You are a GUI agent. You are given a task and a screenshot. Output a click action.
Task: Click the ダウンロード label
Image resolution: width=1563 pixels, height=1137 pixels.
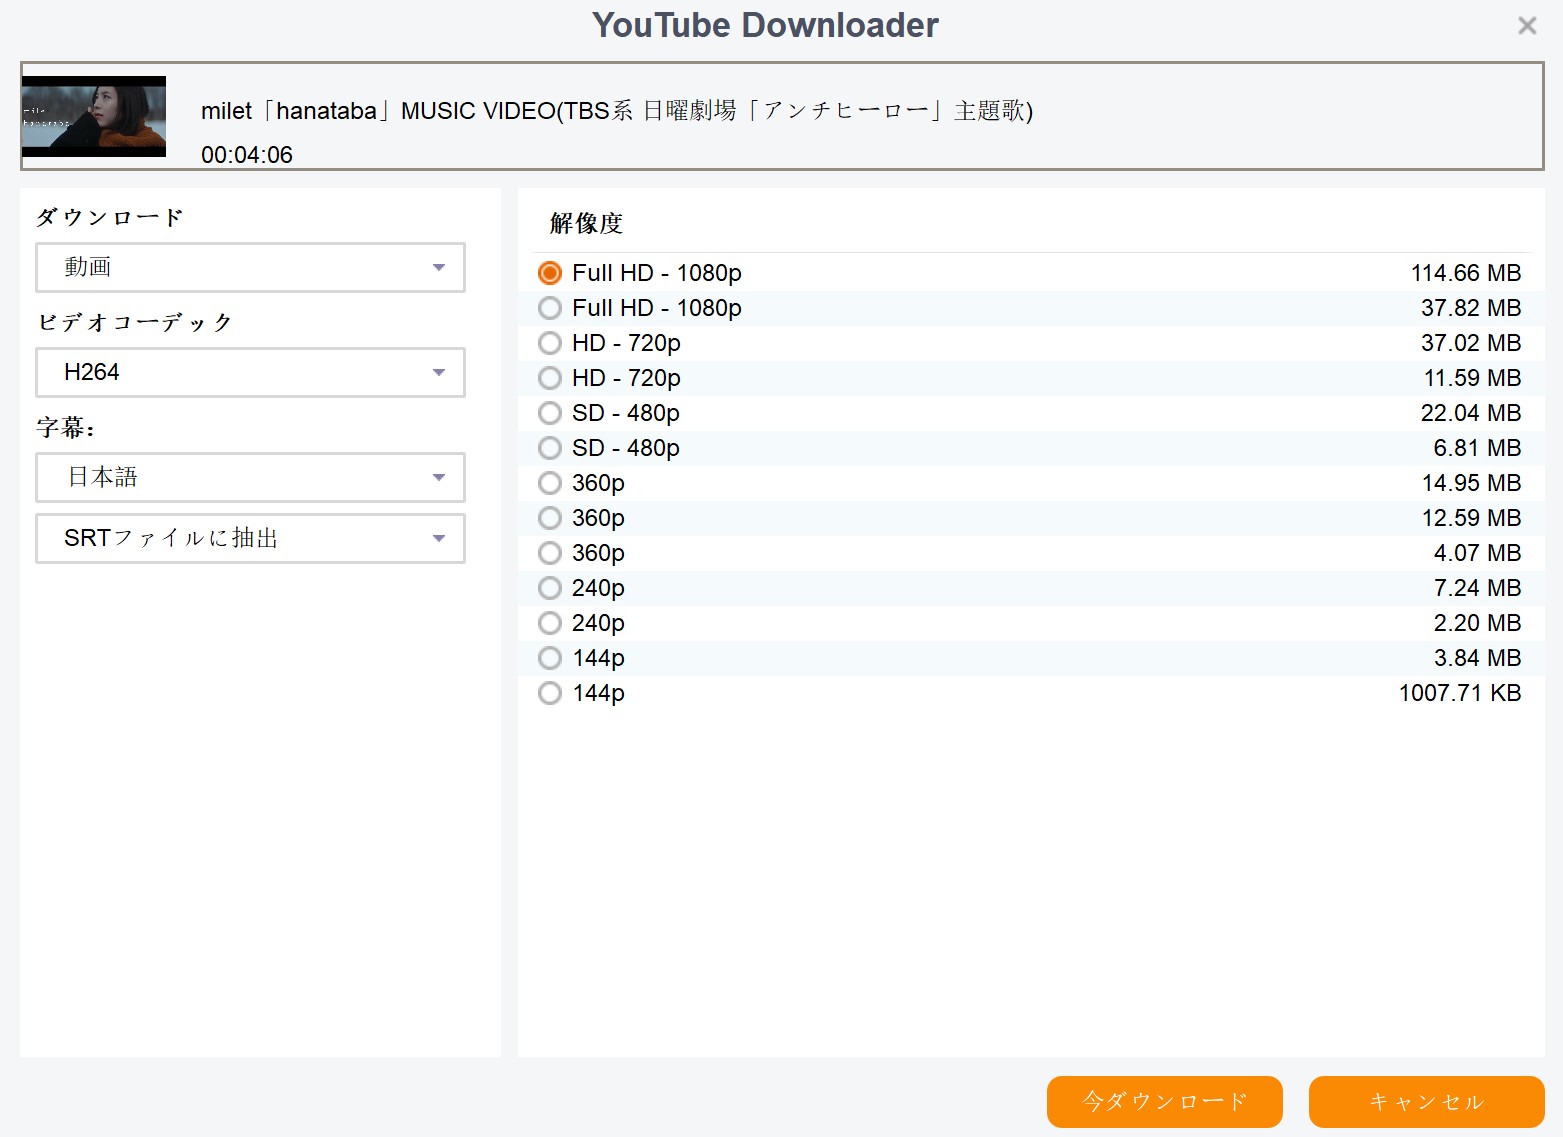click(x=110, y=217)
